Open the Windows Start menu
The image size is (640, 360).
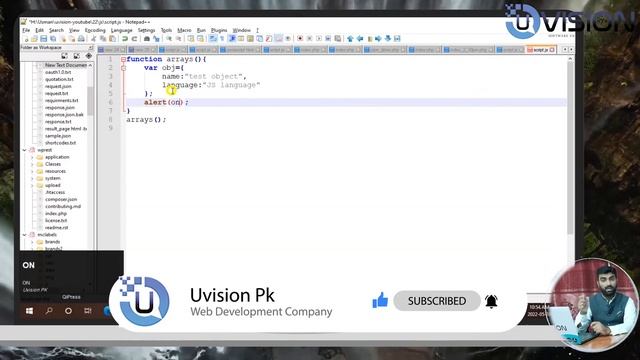pyautogui.click(x=29, y=311)
